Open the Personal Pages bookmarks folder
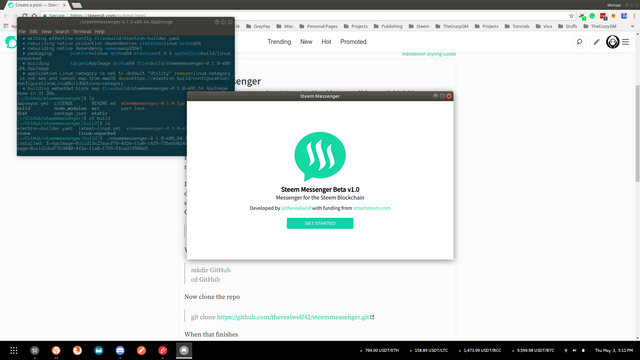 pos(318,26)
